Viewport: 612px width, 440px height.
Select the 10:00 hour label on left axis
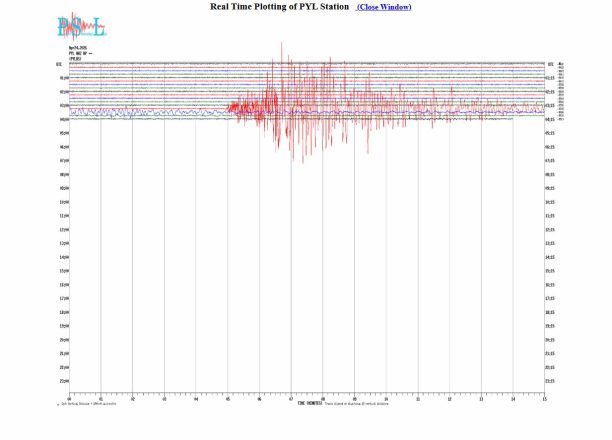[x=63, y=202]
